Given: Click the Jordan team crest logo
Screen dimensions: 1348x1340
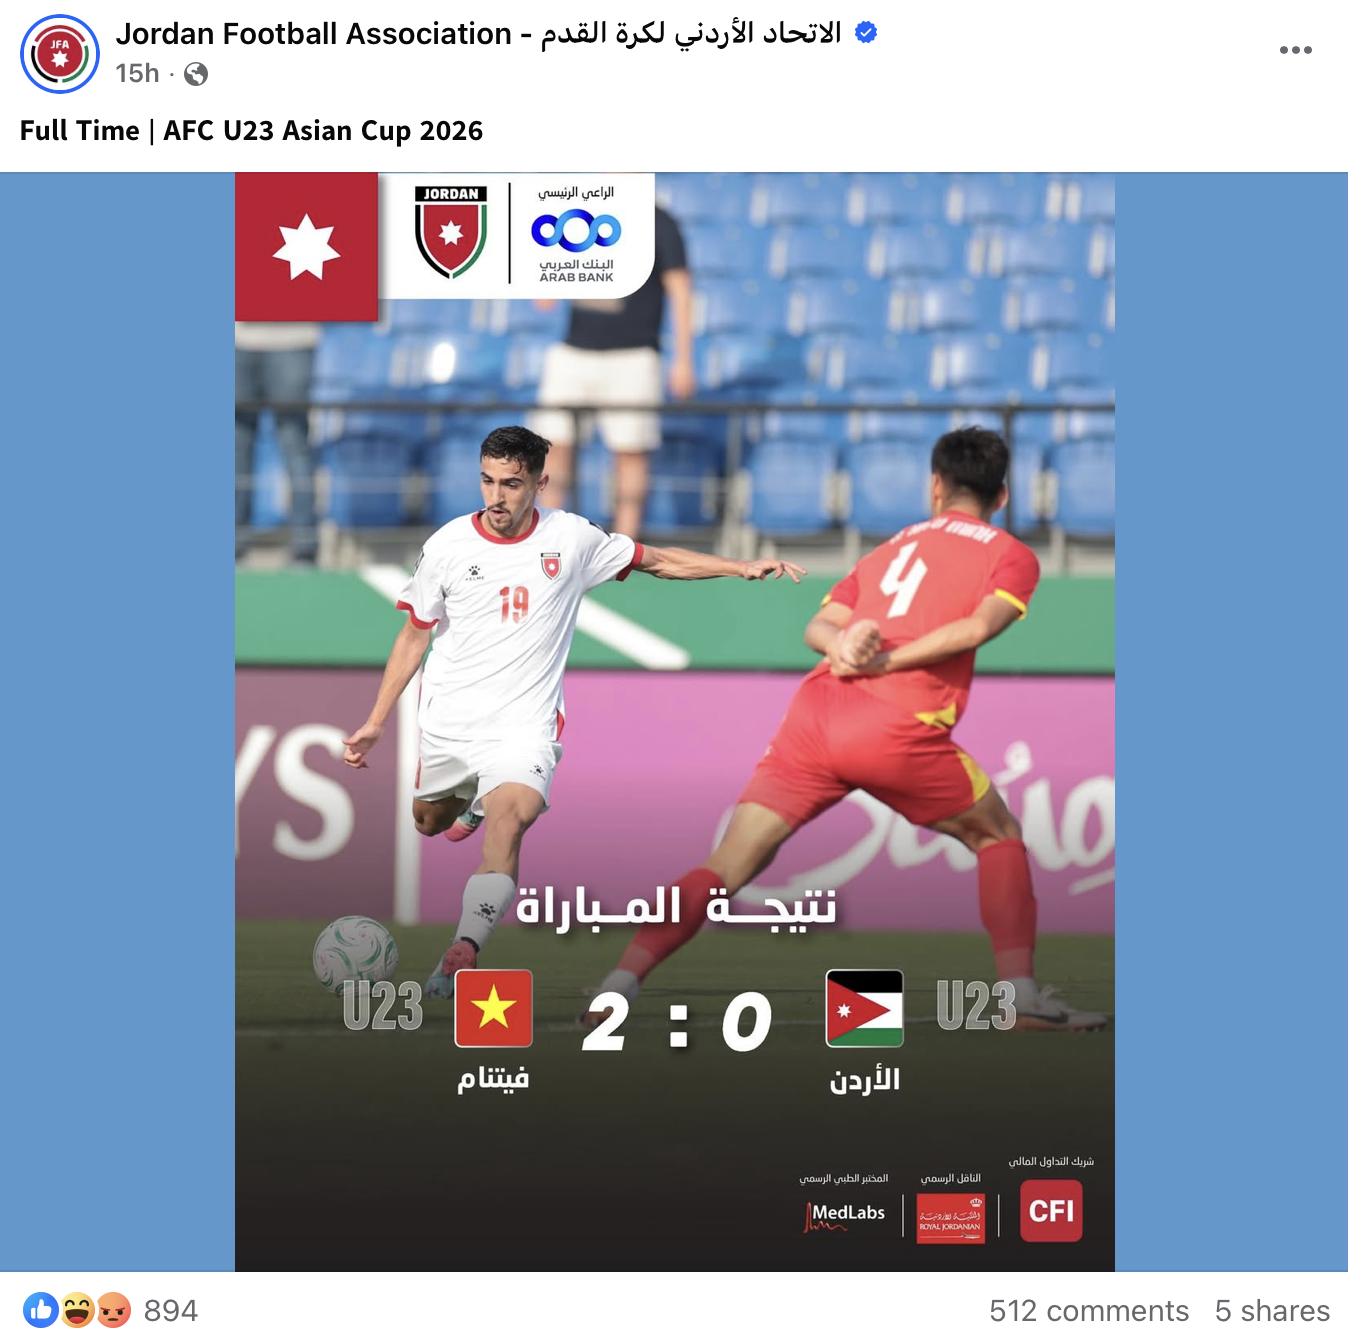Looking at the screenshot, I should [451, 232].
